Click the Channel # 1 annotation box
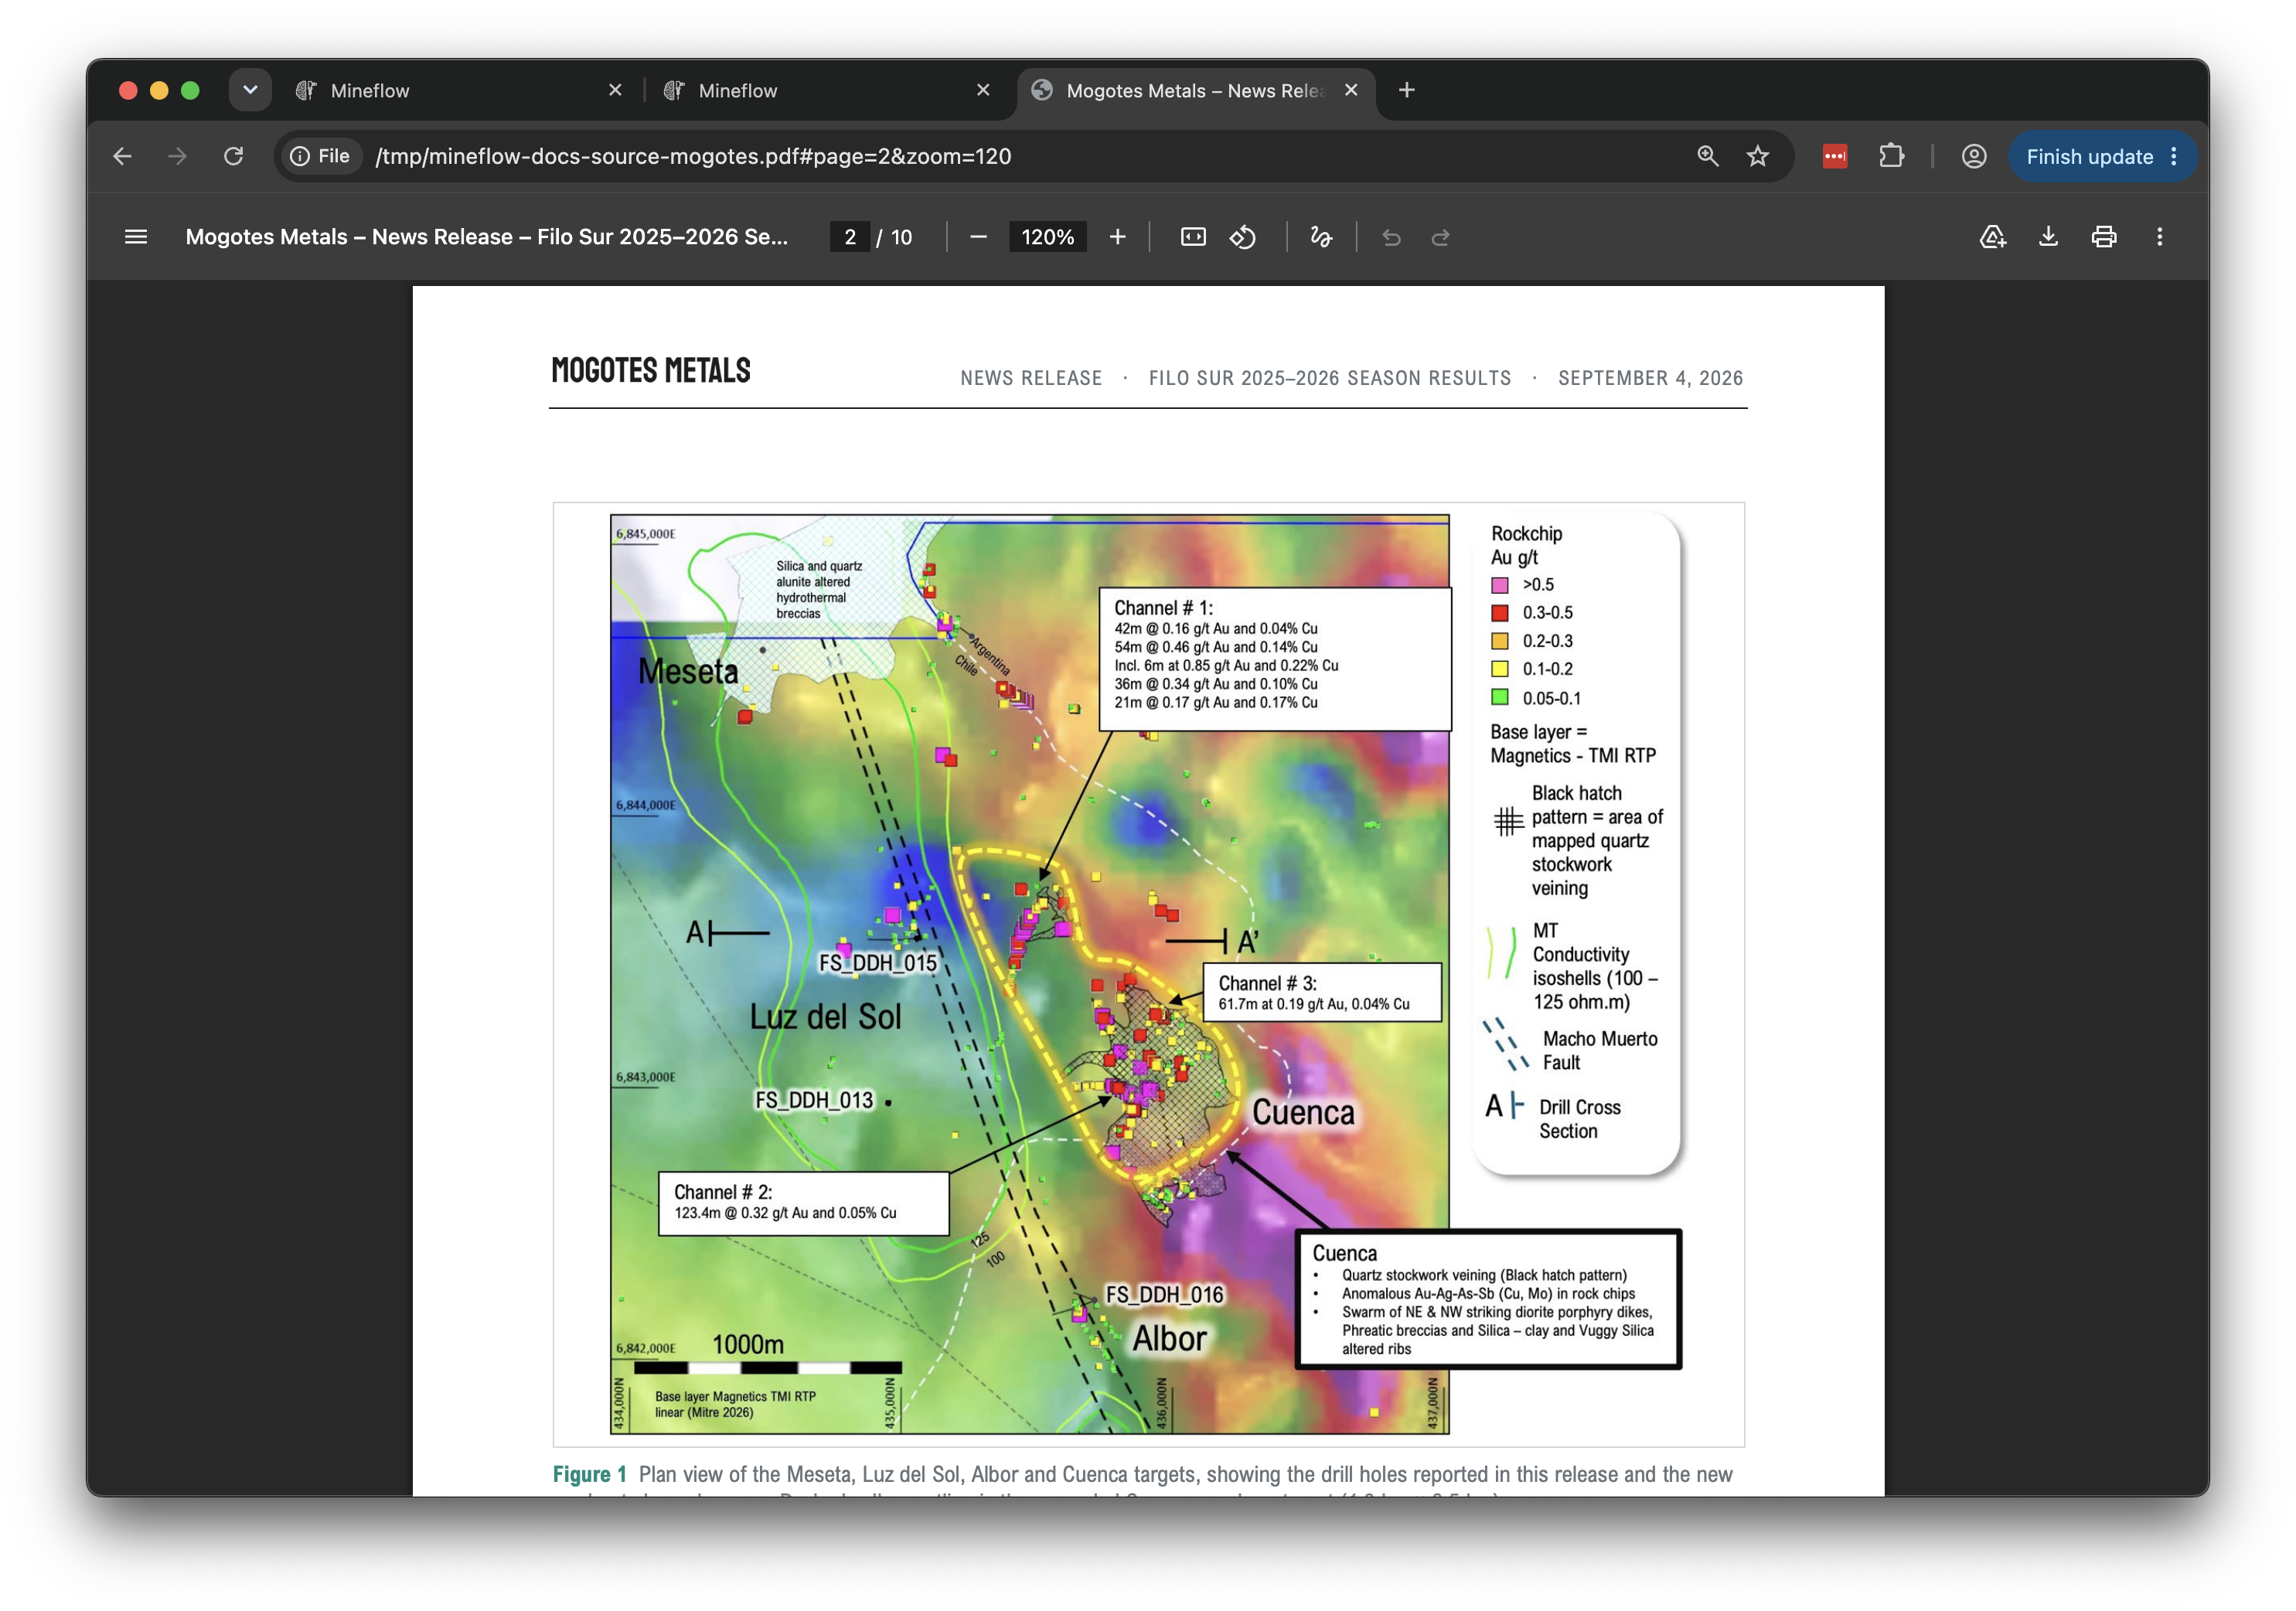Viewport: 2296px width, 1611px height. [1275, 659]
